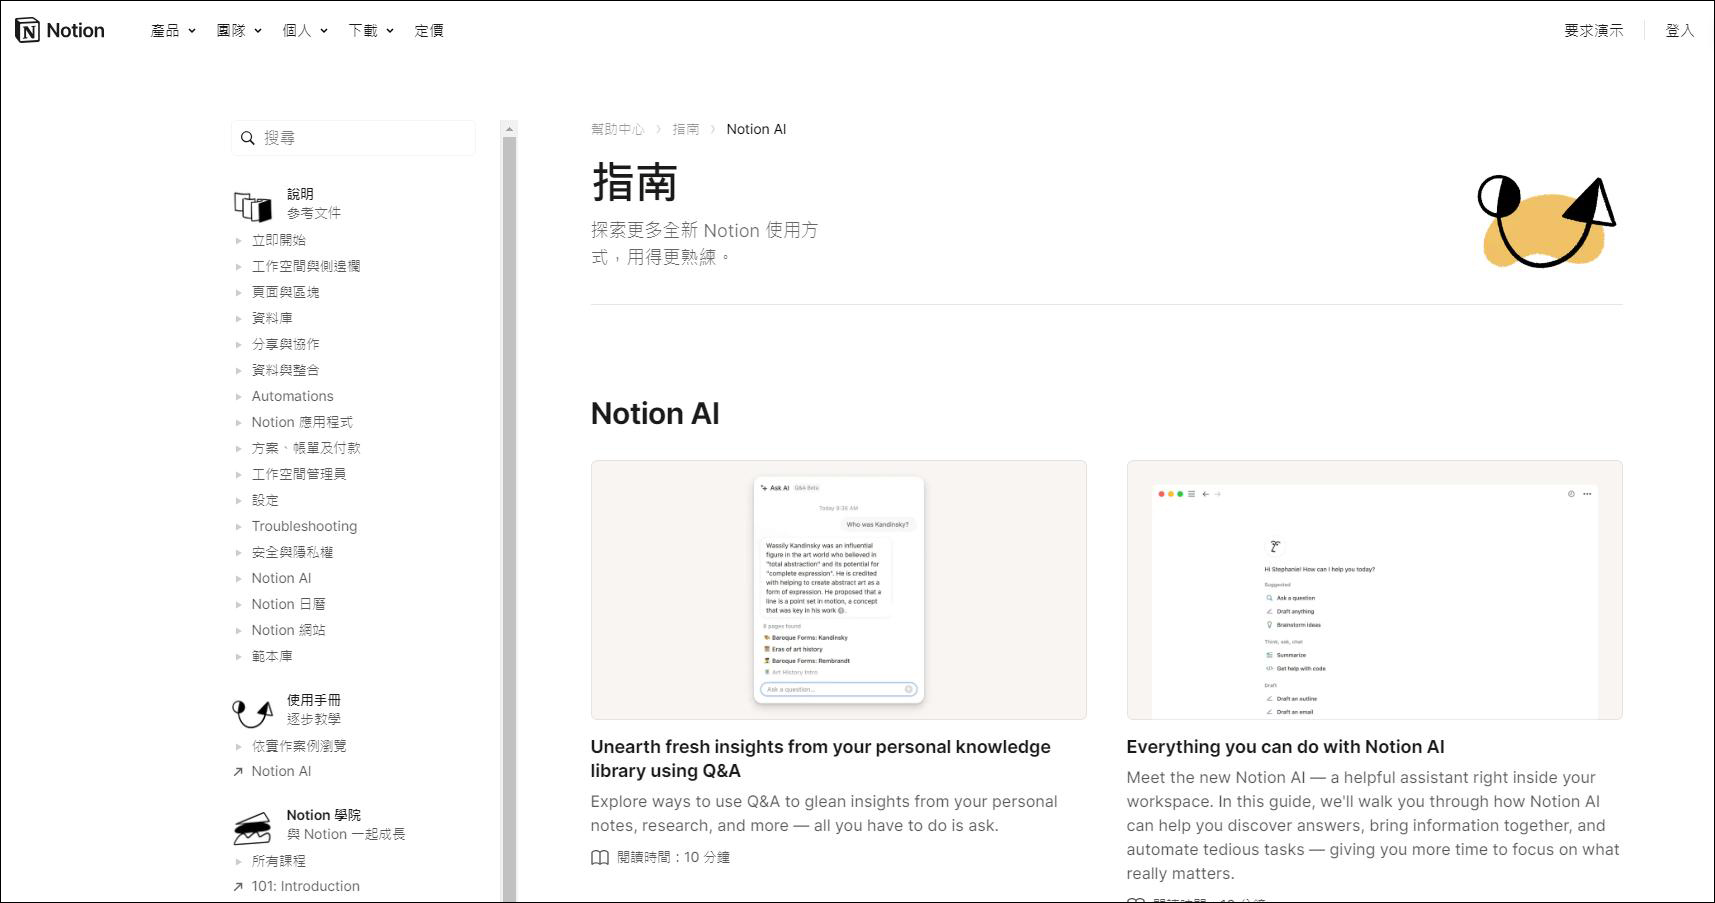This screenshot has height=903, width=1715.
Task: Open the 個人 dropdown menu
Action: [x=305, y=31]
